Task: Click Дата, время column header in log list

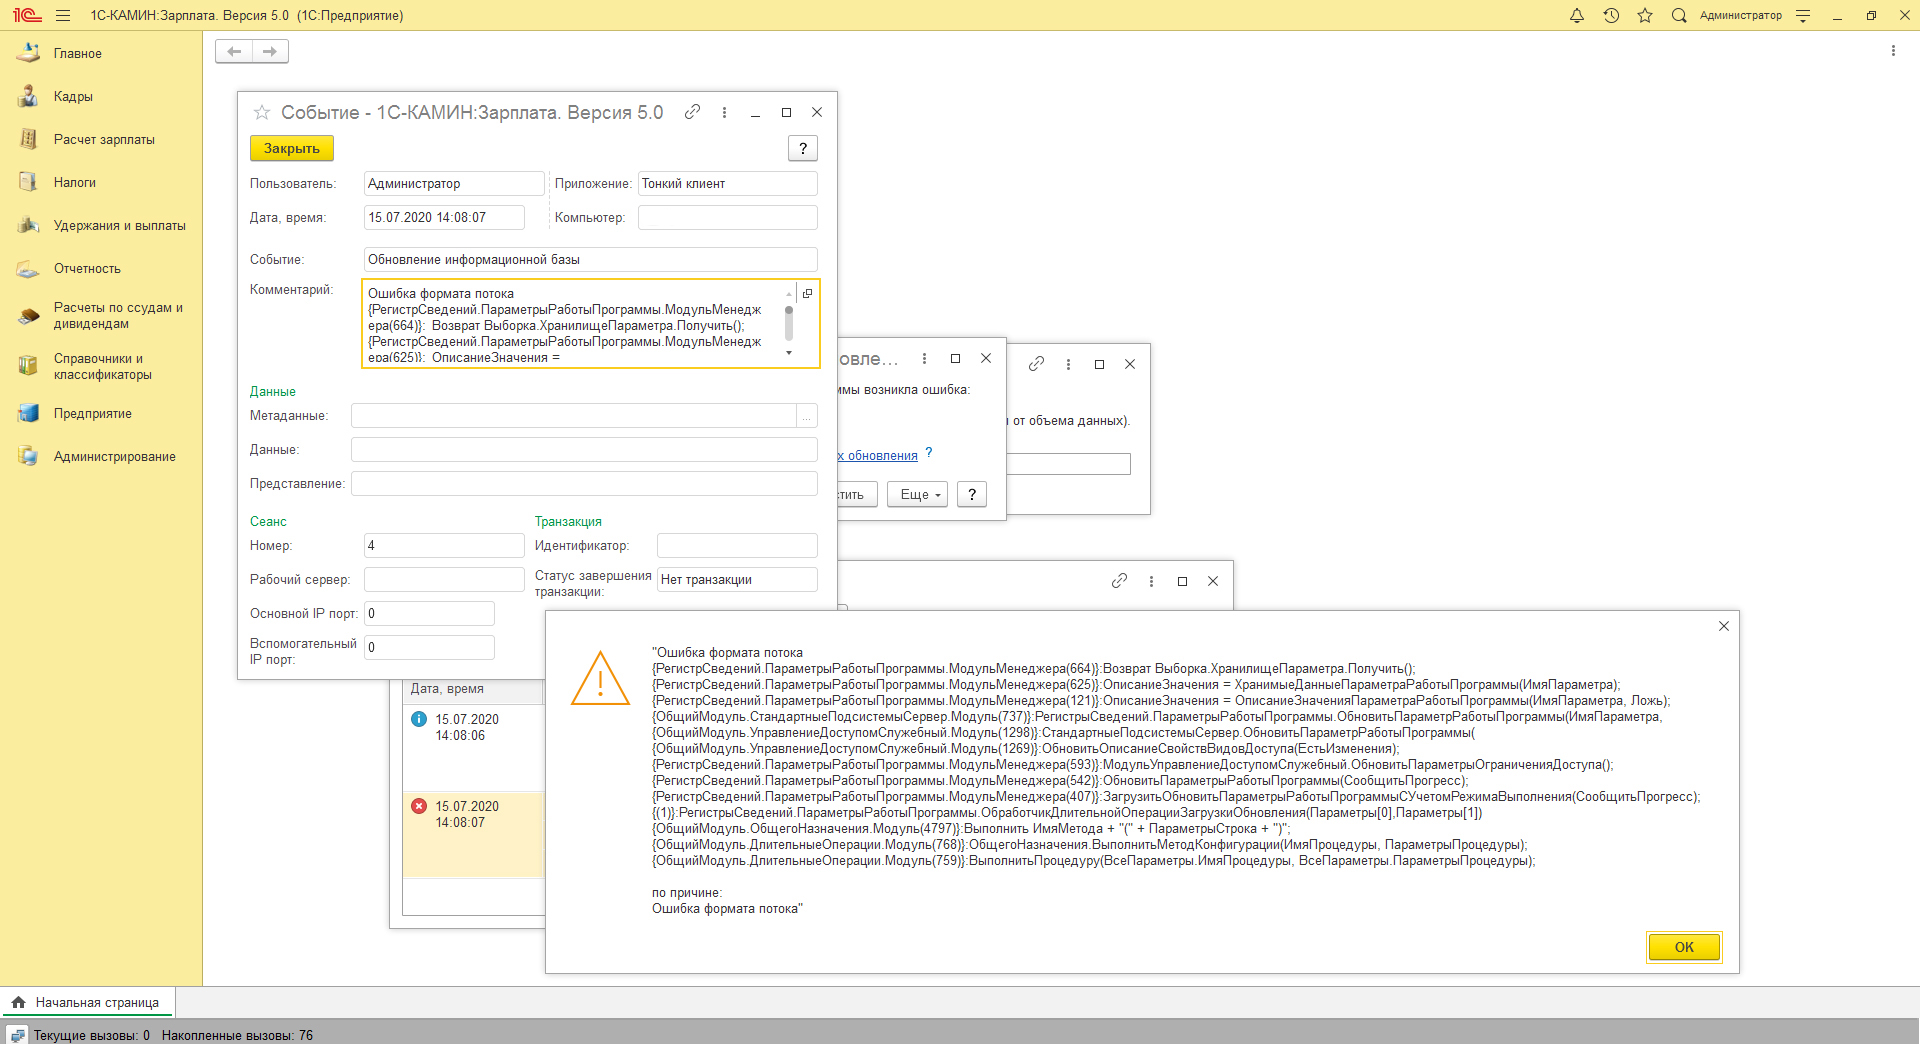Action: (473, 689)
